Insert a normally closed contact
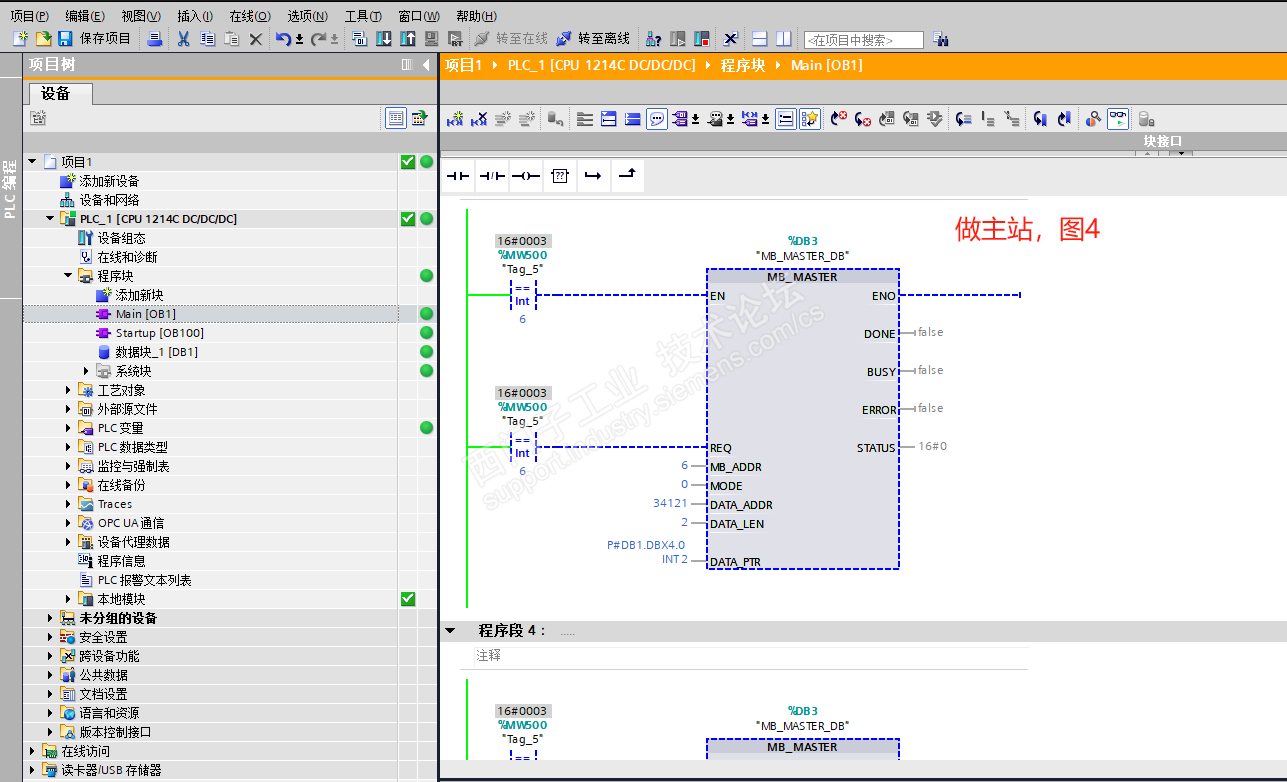This screenshot has height=782, width=1287. click(x=491, y=176)
